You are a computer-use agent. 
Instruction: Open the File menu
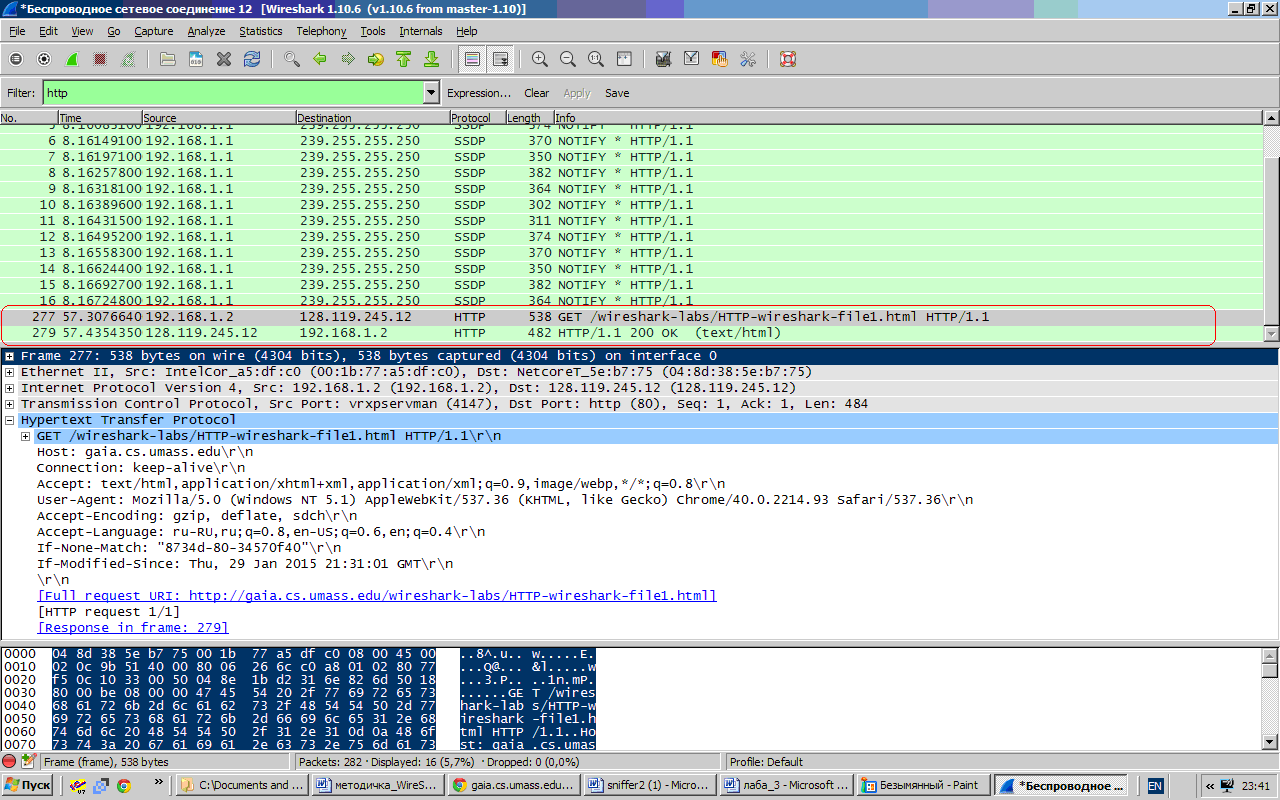17,31
